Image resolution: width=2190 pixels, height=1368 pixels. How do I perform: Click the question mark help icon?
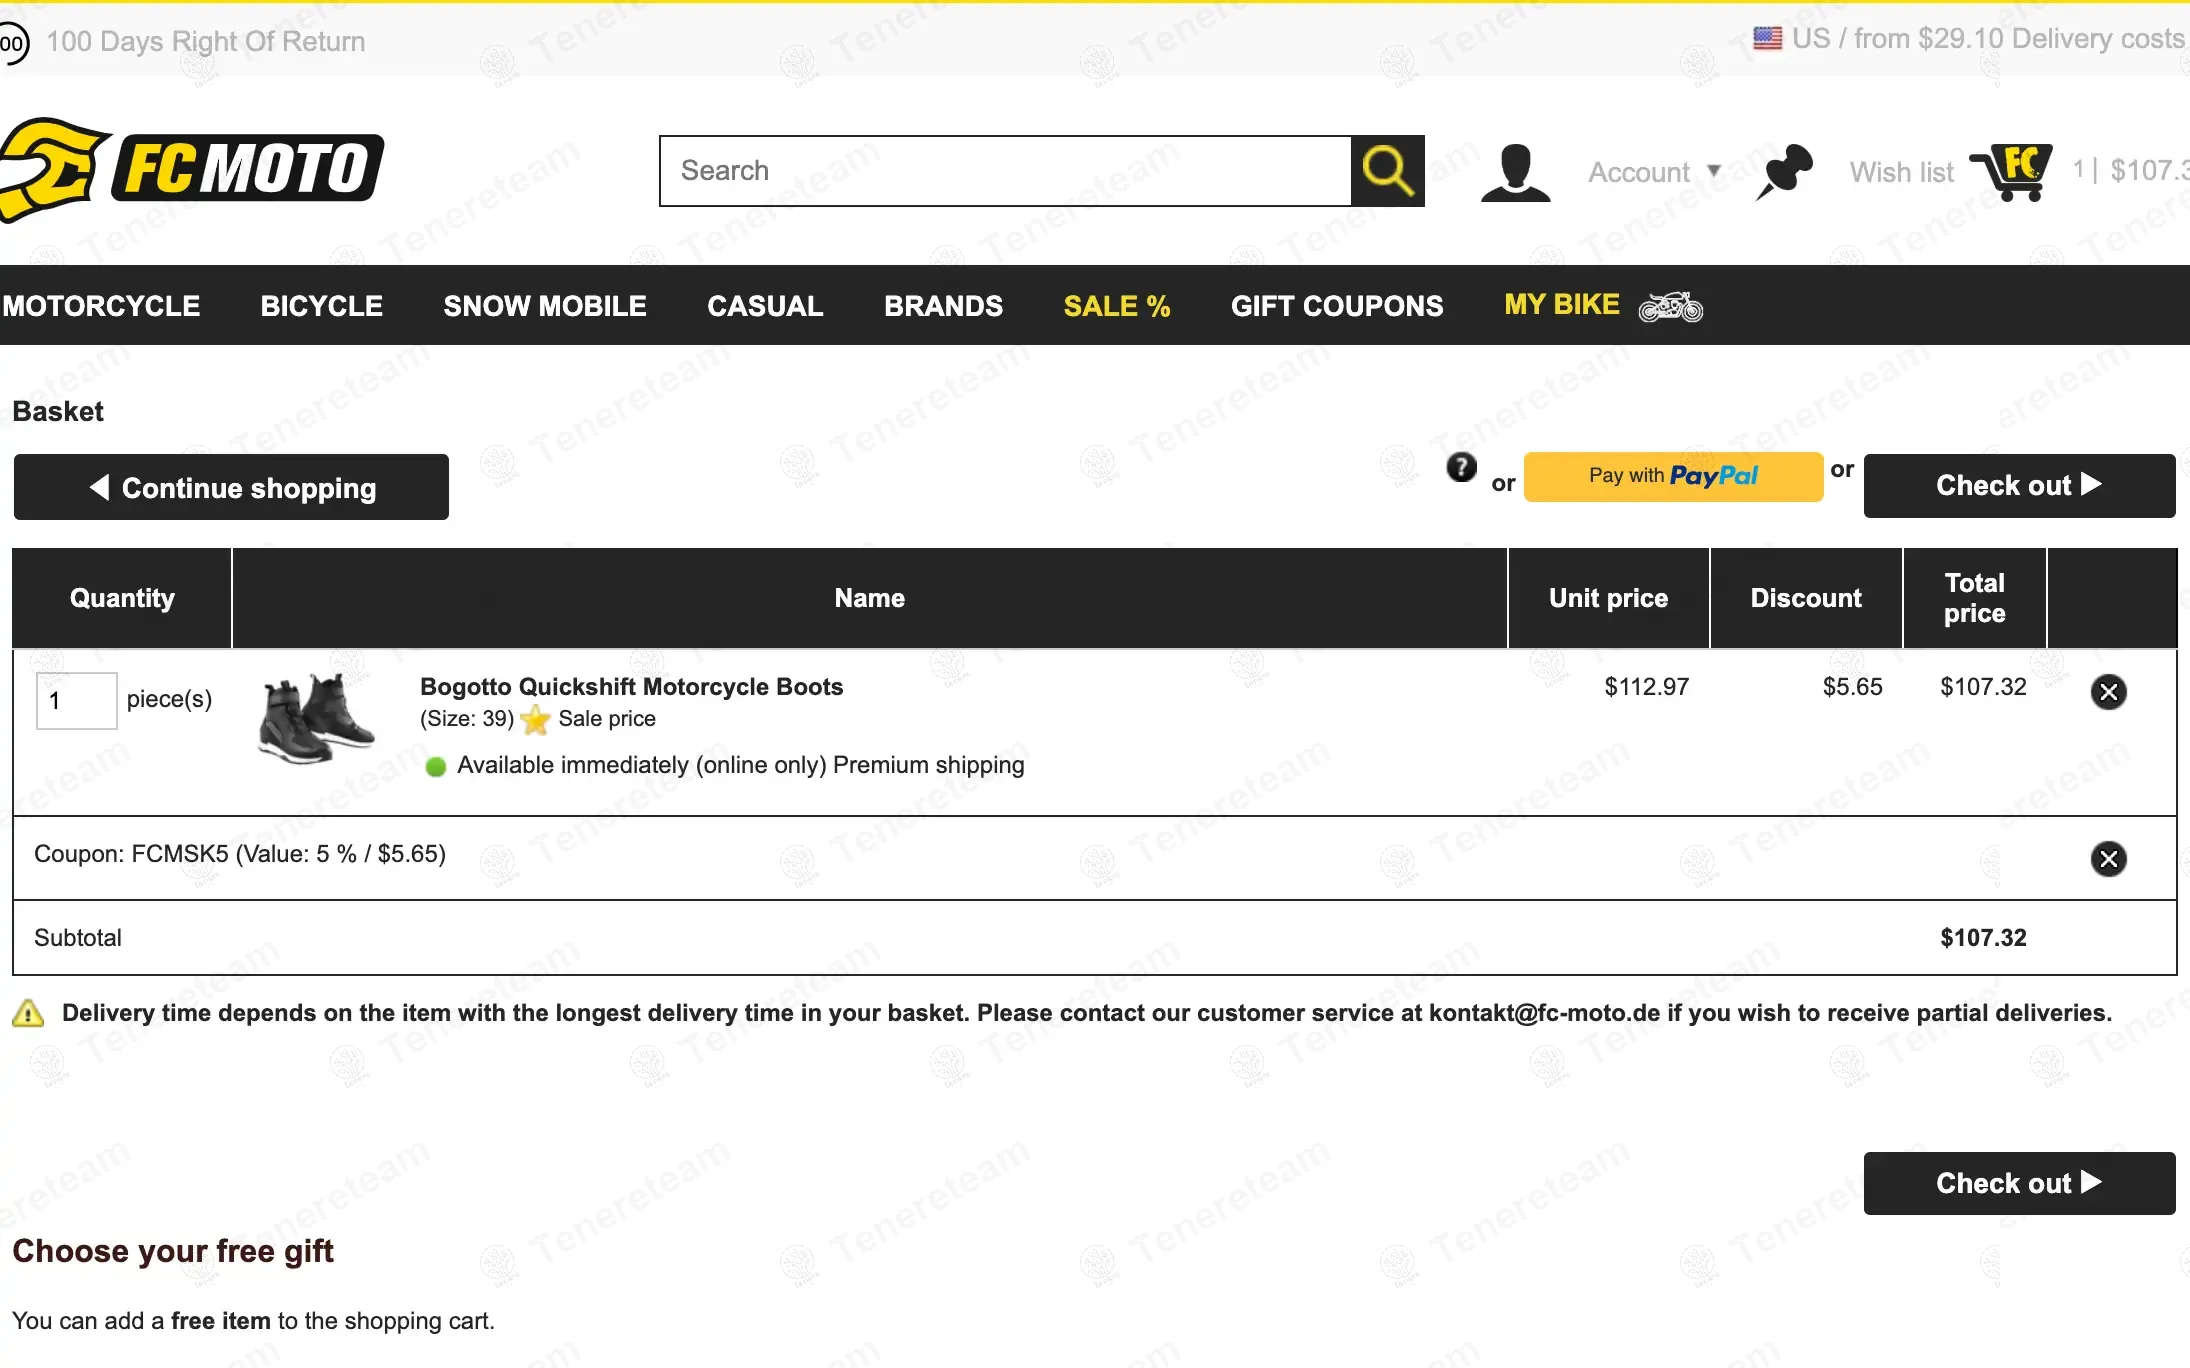tap(1461, 467)
